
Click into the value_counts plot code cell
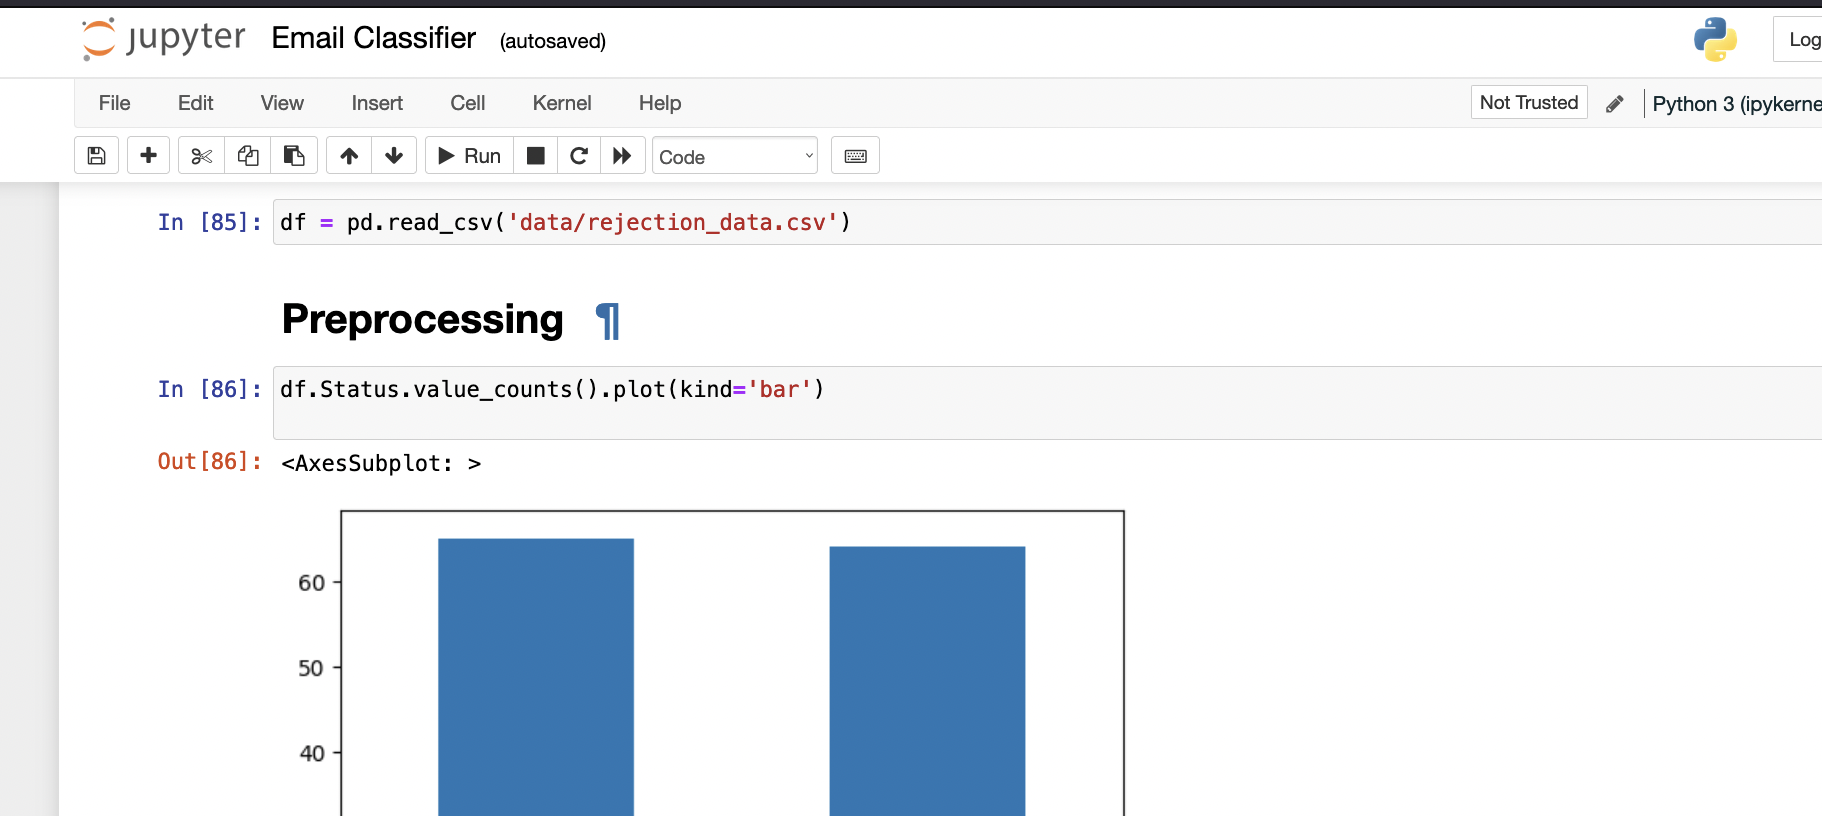1047,402
